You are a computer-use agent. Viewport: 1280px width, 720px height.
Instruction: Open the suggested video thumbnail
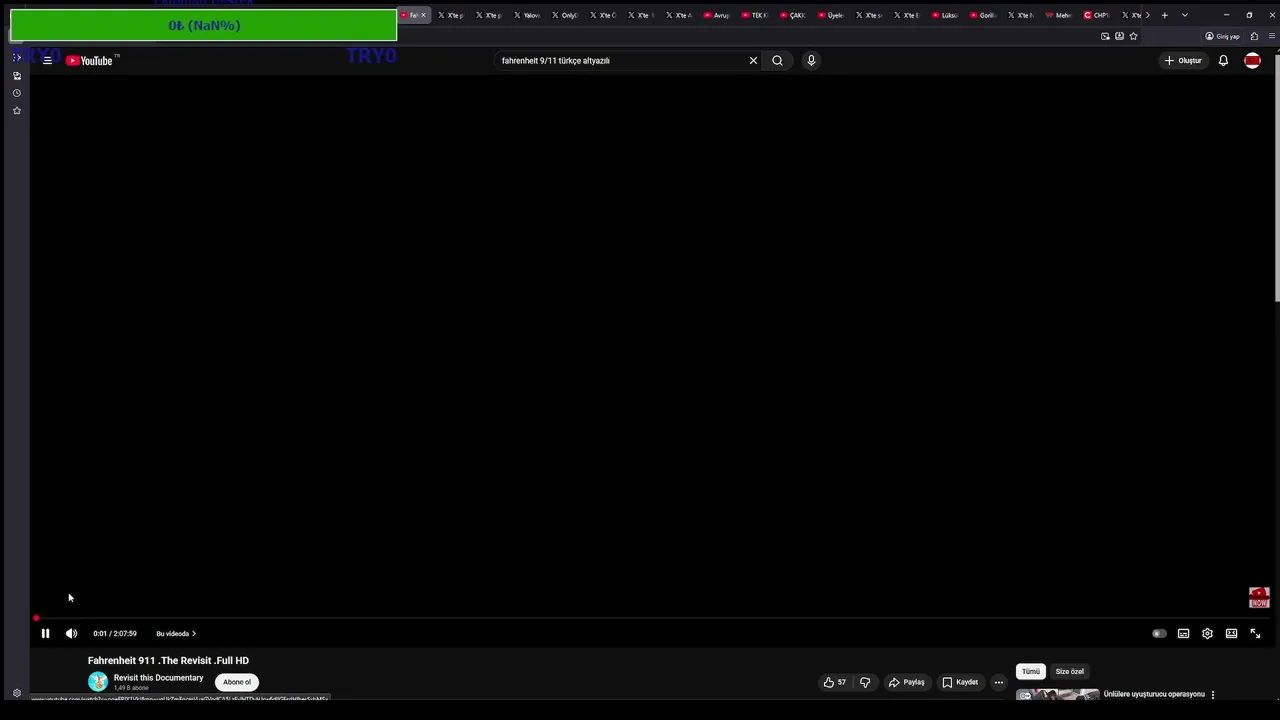click(1058, 694)
